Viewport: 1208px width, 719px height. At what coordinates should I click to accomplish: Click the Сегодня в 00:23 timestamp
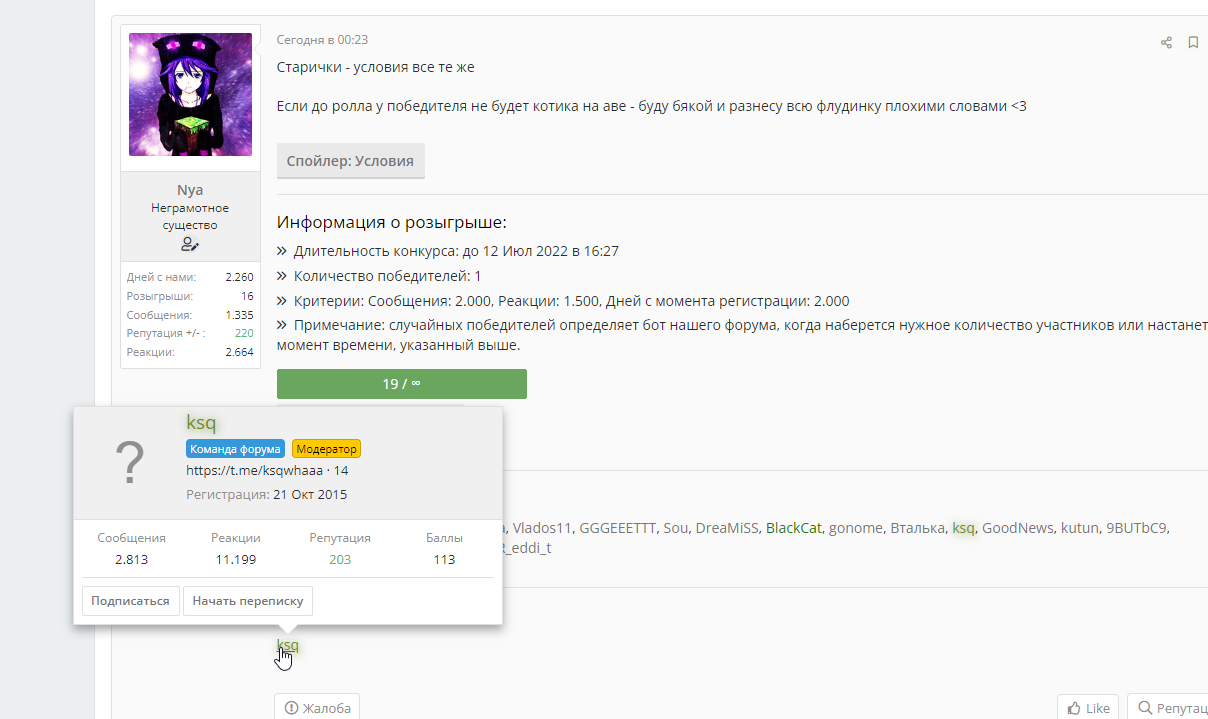(x=322, y=40)
